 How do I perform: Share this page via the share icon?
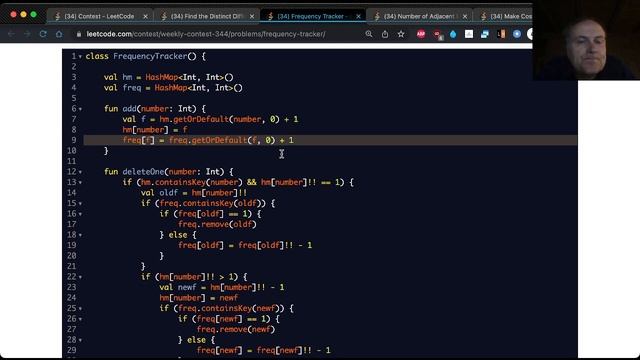tap(385, 34)
